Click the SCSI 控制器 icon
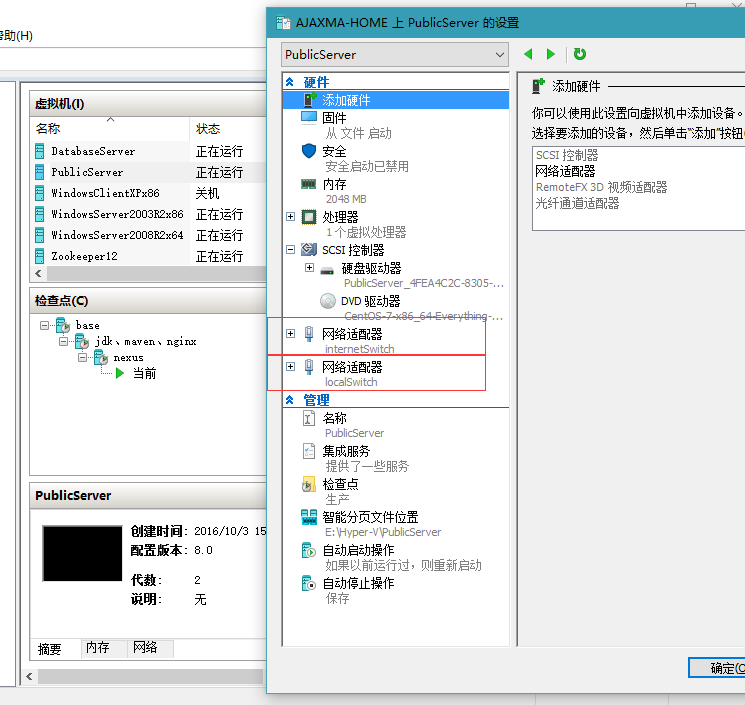Viewport: 745px width, 705px height. point(309,249)
